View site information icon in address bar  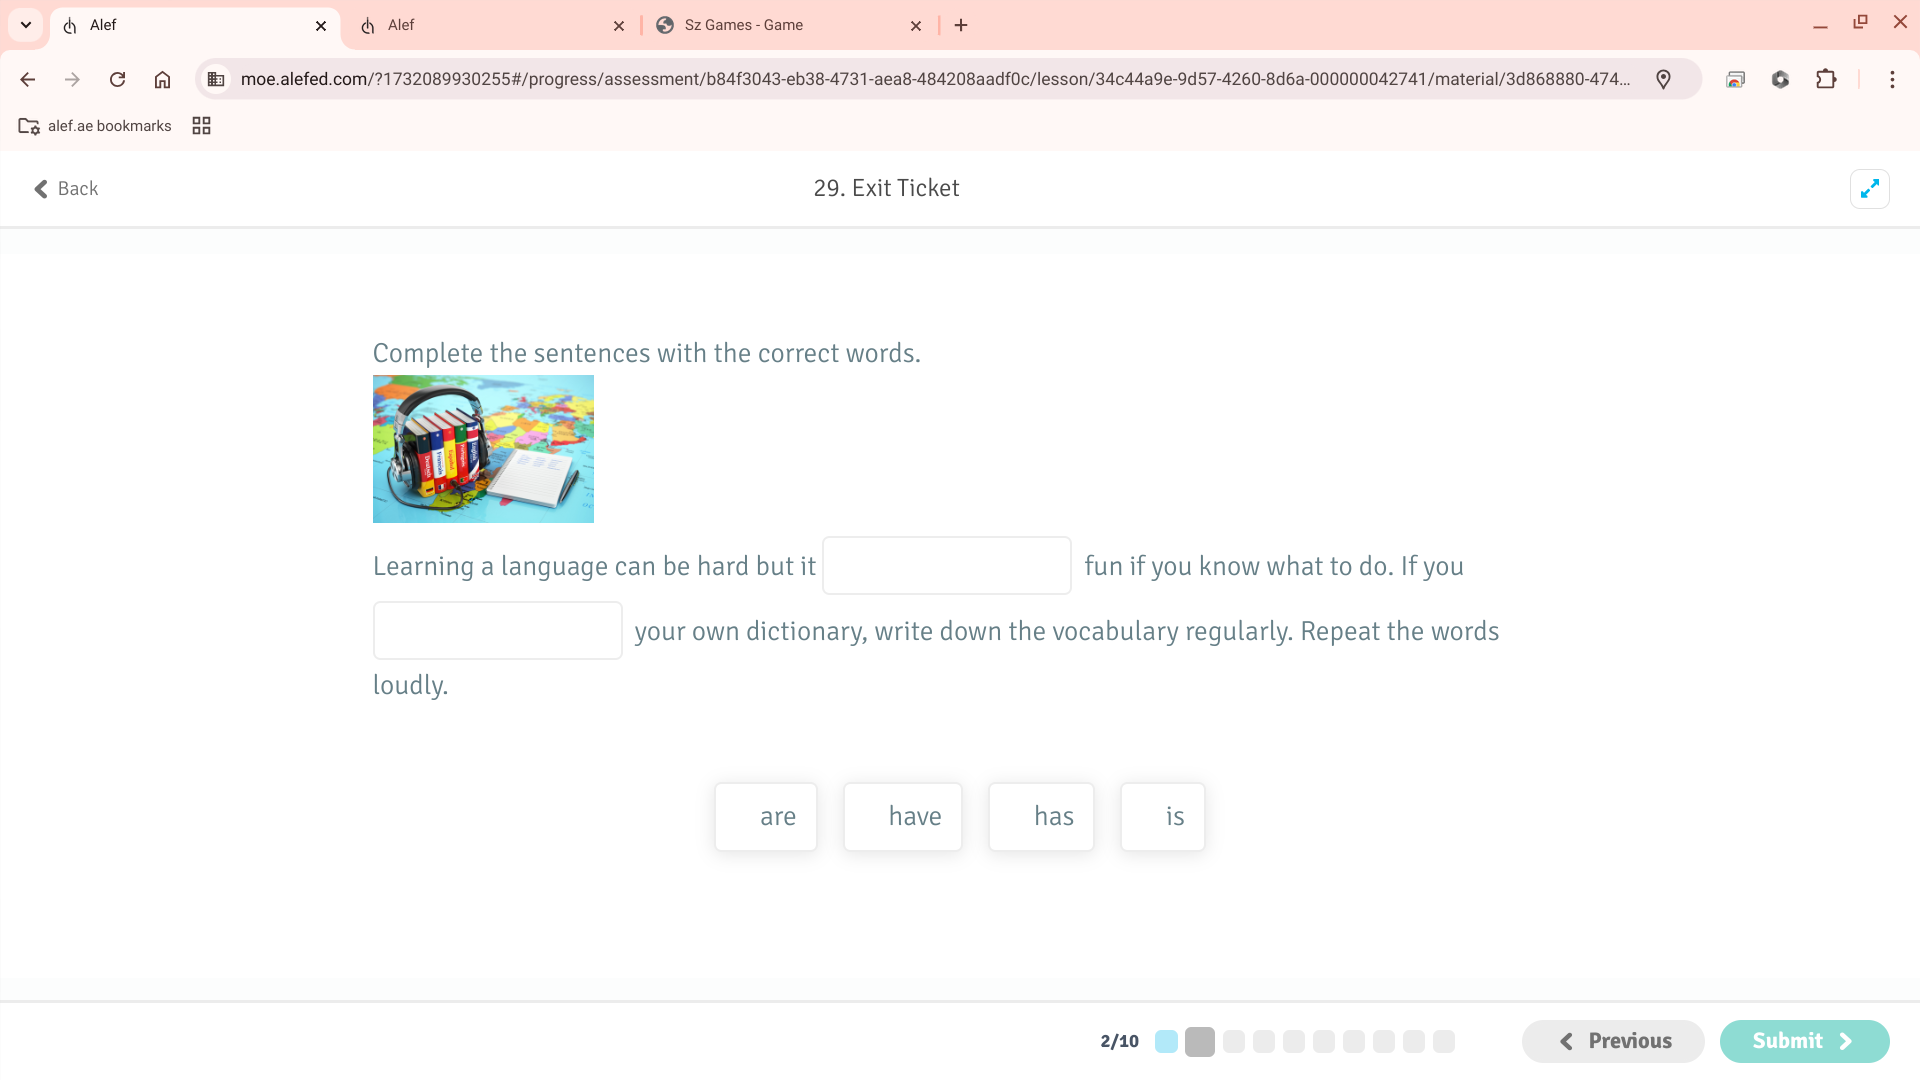coord(216,79)
